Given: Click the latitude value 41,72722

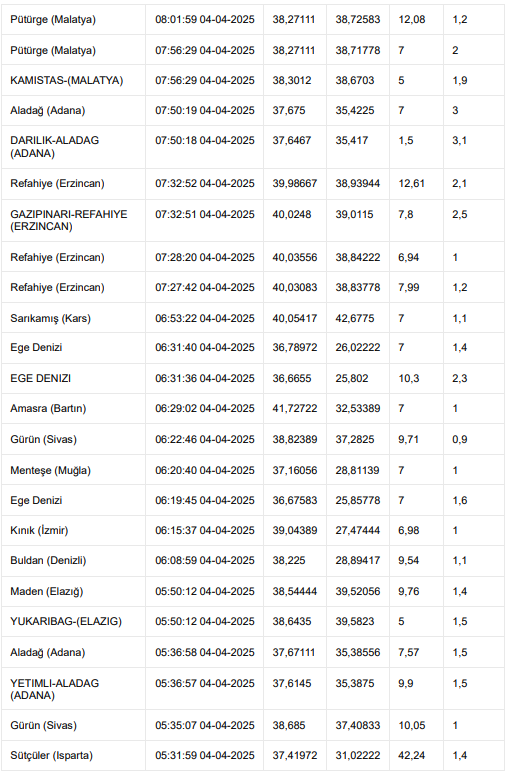Looking at the screenshot, I should 295,409.
